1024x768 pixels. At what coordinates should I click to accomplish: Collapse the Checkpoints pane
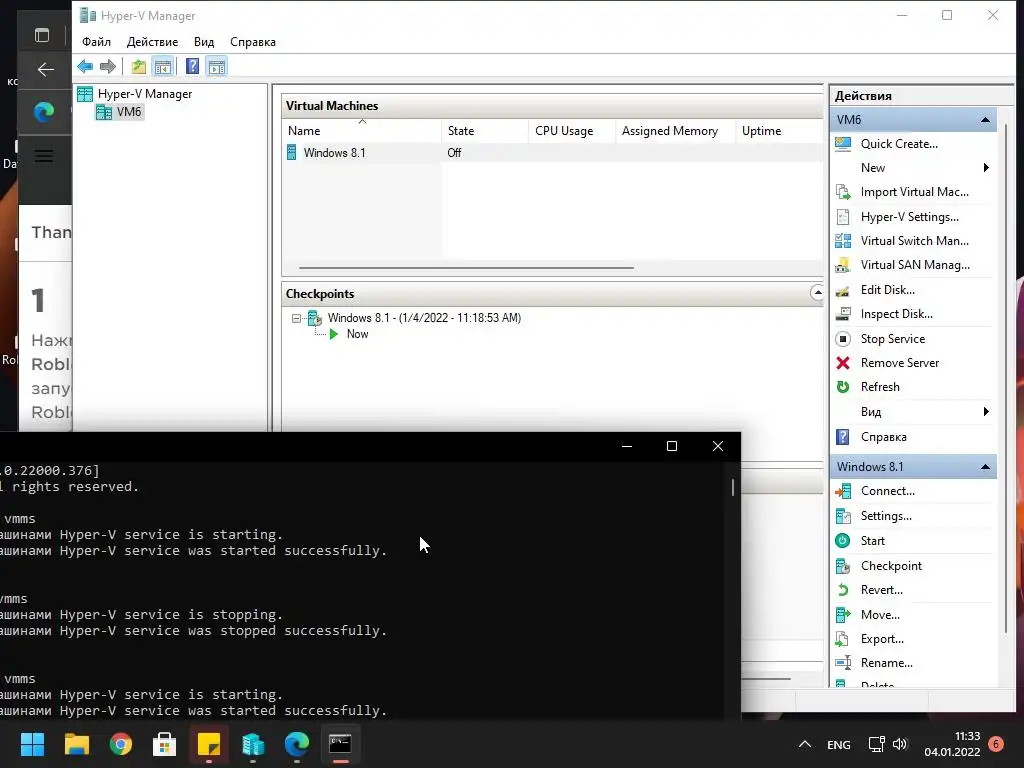coord(817,293)
